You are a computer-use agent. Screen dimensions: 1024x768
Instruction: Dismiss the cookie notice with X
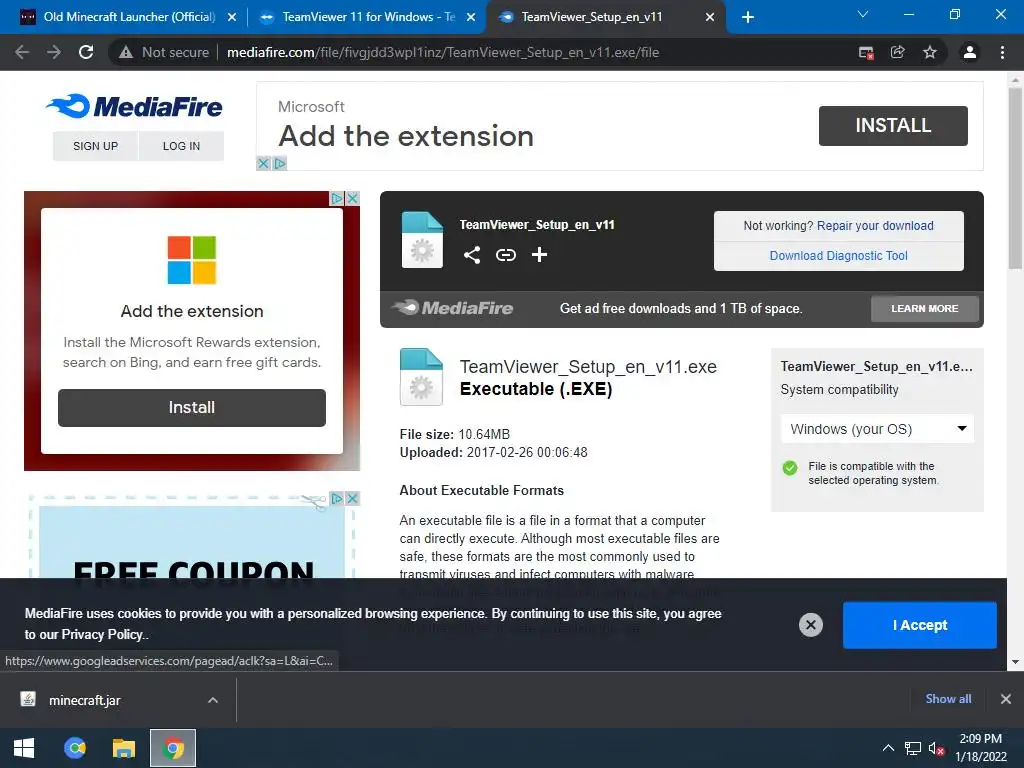(x=810, y=625)
